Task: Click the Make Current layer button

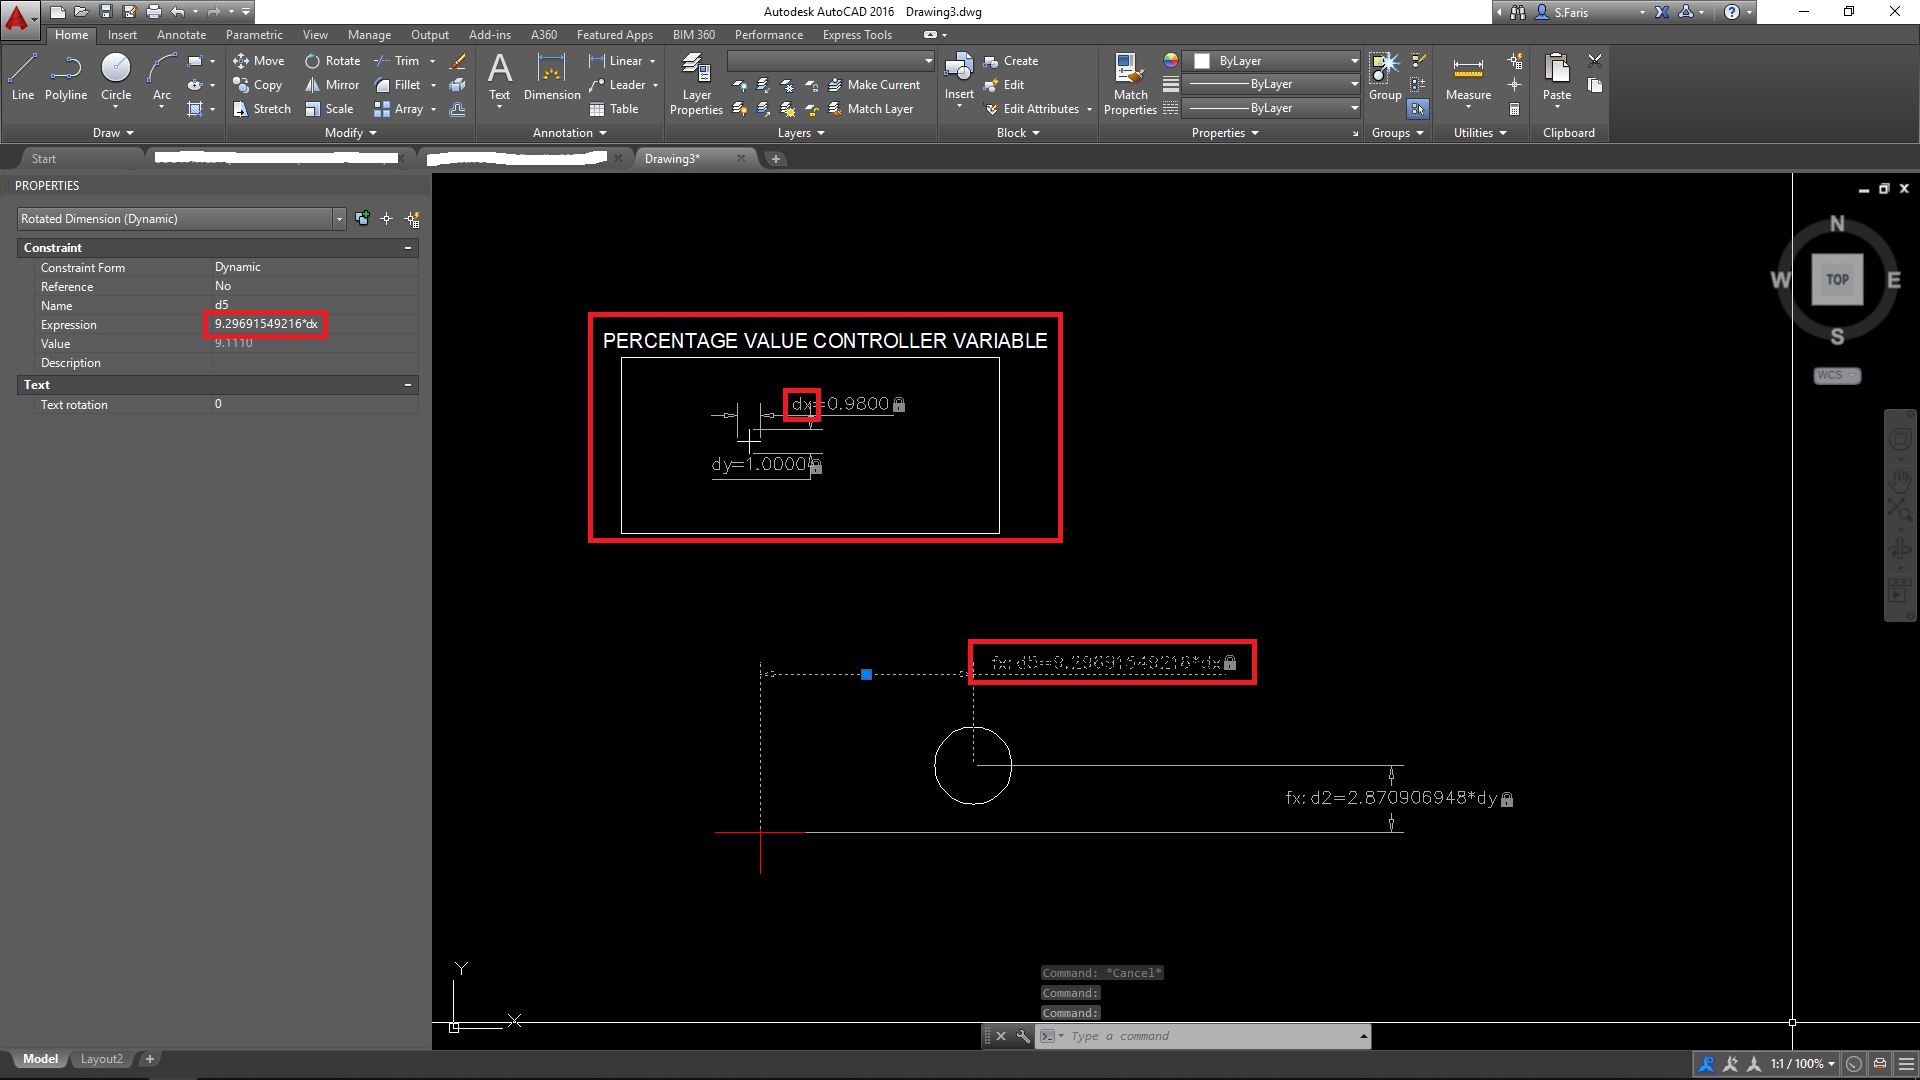Action: tap(875, 84)
